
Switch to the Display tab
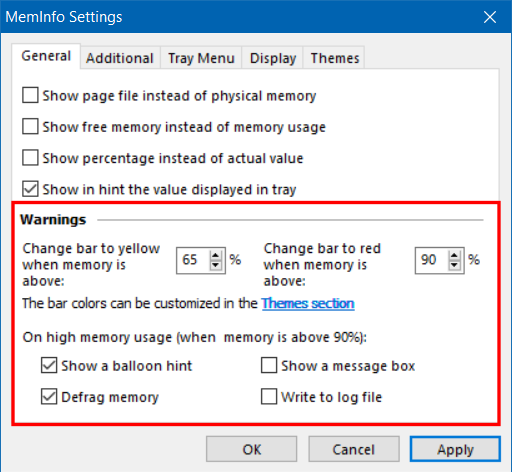click(x=273, y=58)
